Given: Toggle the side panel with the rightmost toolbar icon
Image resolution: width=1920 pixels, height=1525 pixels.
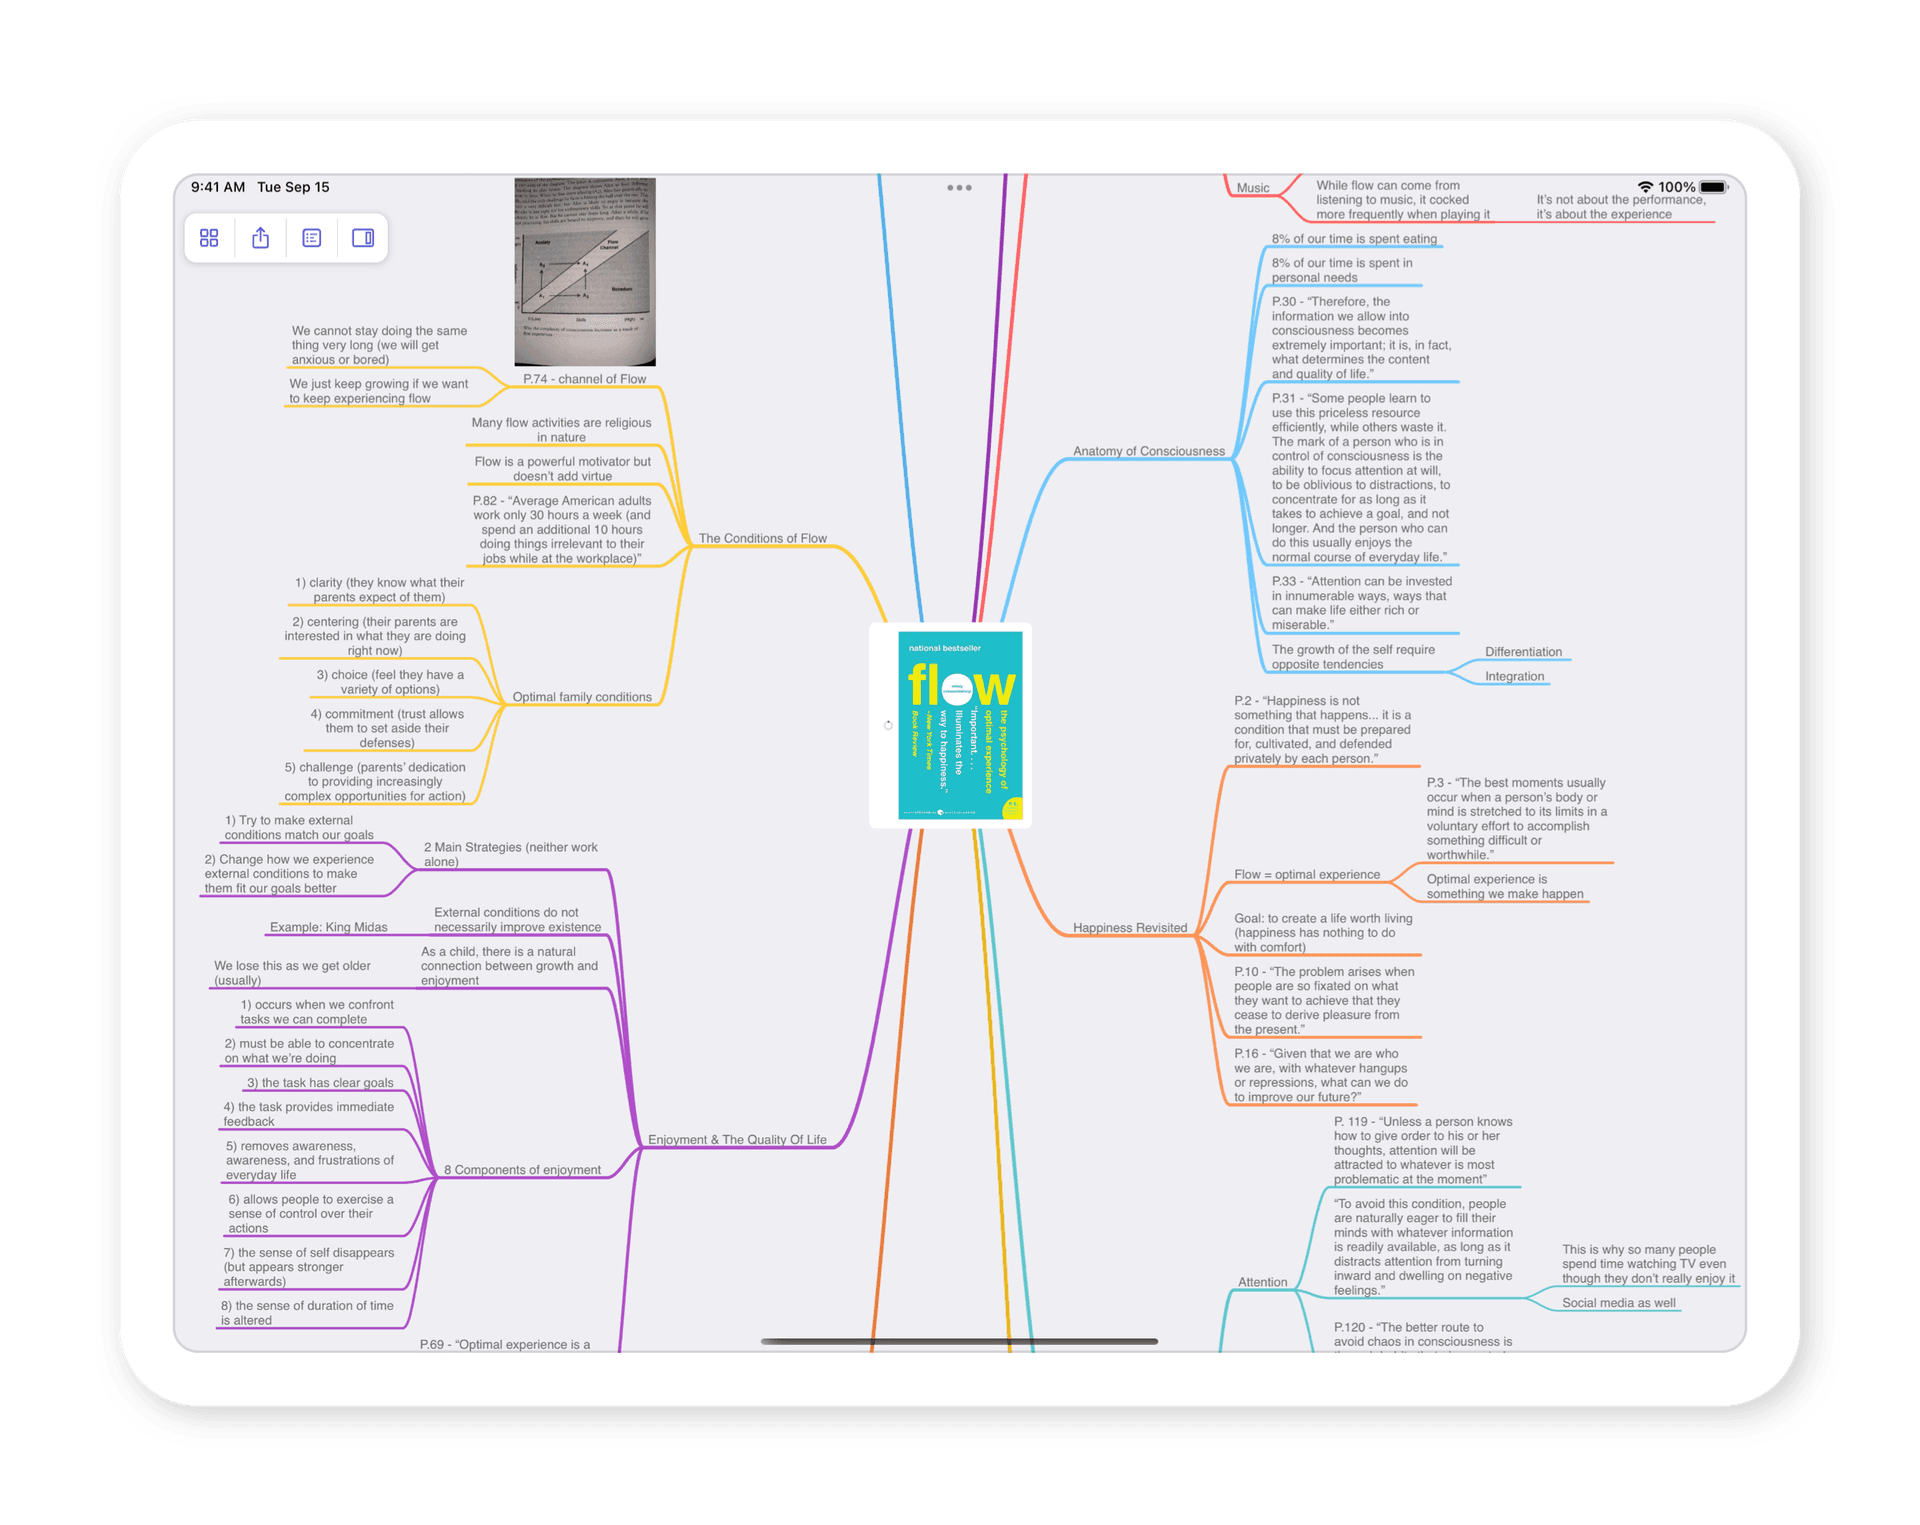Looking at the screenshot, I should coord(364,238).
